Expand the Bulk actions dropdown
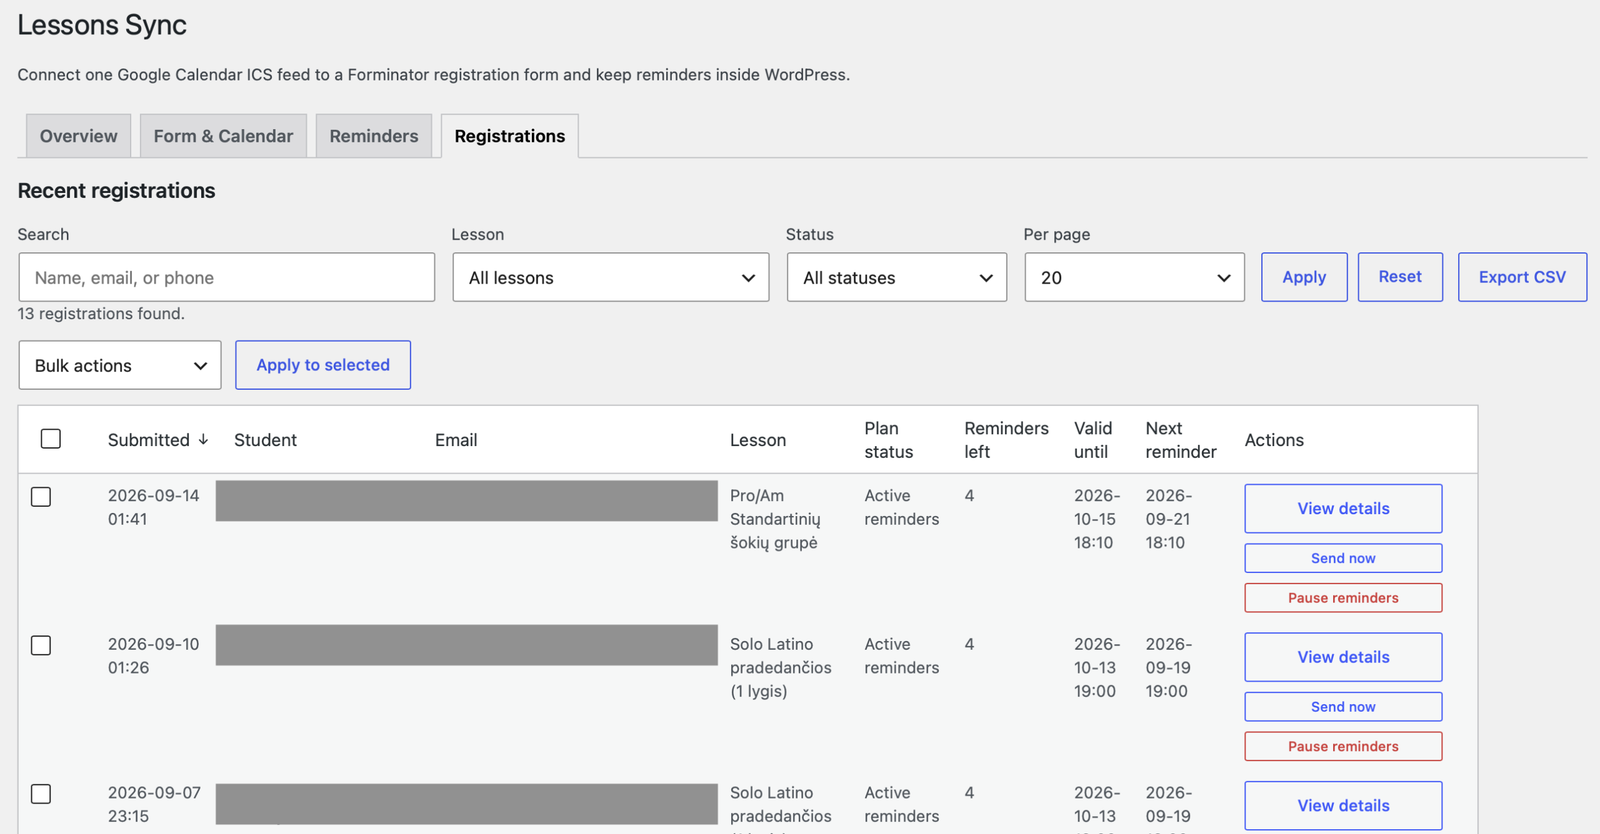This screenshot has height=834, width=1600. (x=120, y=365)
